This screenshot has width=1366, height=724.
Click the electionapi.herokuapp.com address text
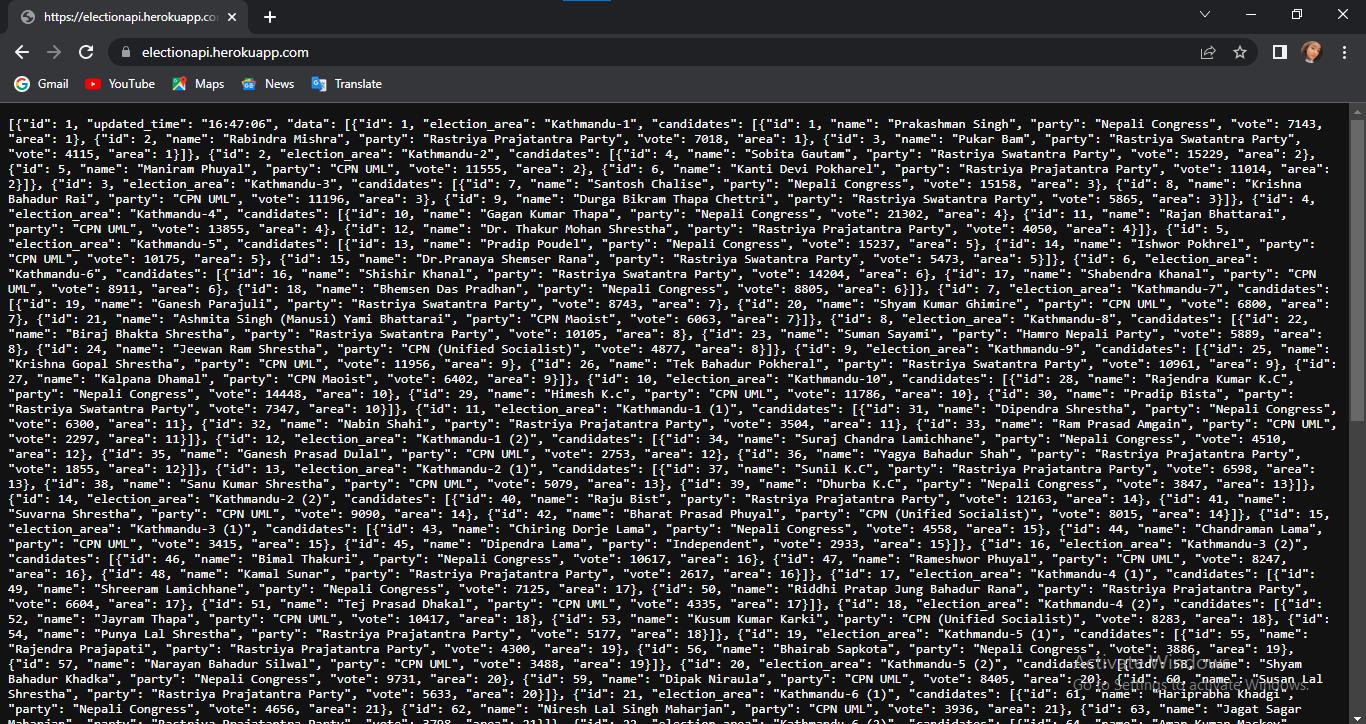click(225, 52)
